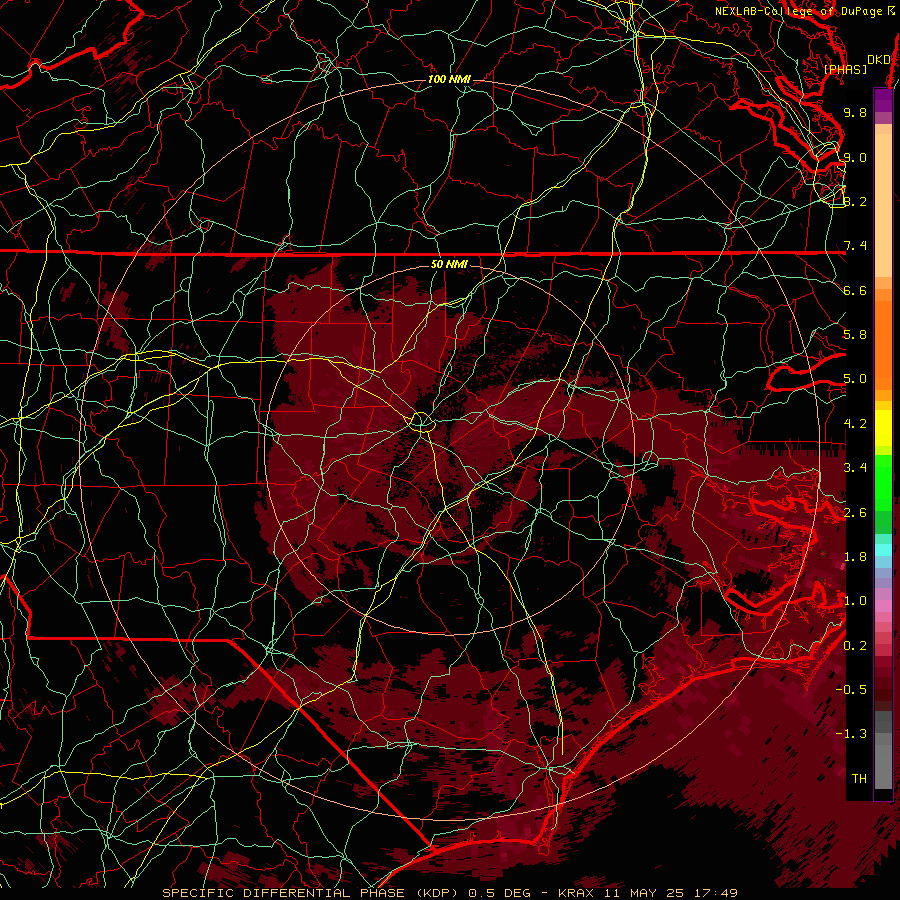This screenshot has height=900, width=900.
Task: Click the 7.4 value on color scale
Action: [x=855, y=246]
